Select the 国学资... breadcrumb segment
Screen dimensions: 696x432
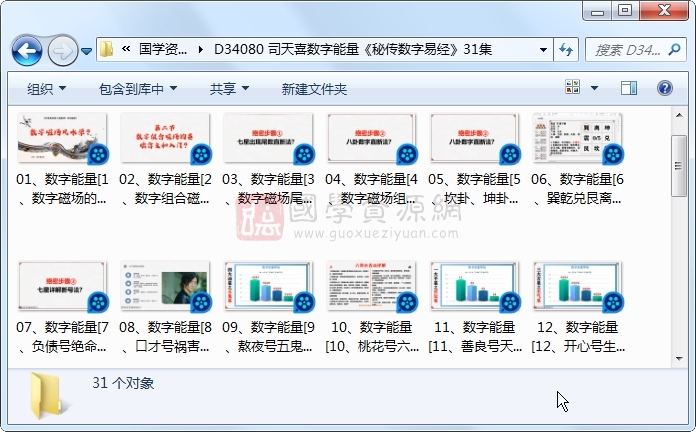163,49
